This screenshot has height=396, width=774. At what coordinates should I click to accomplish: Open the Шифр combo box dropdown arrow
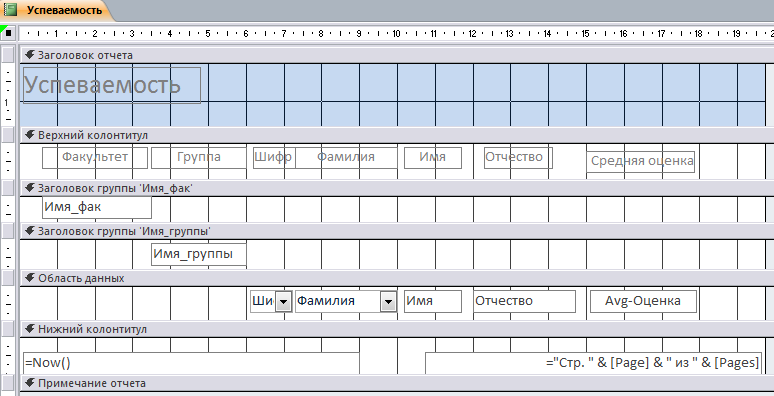pyautogui.click(x=283, y=302)
